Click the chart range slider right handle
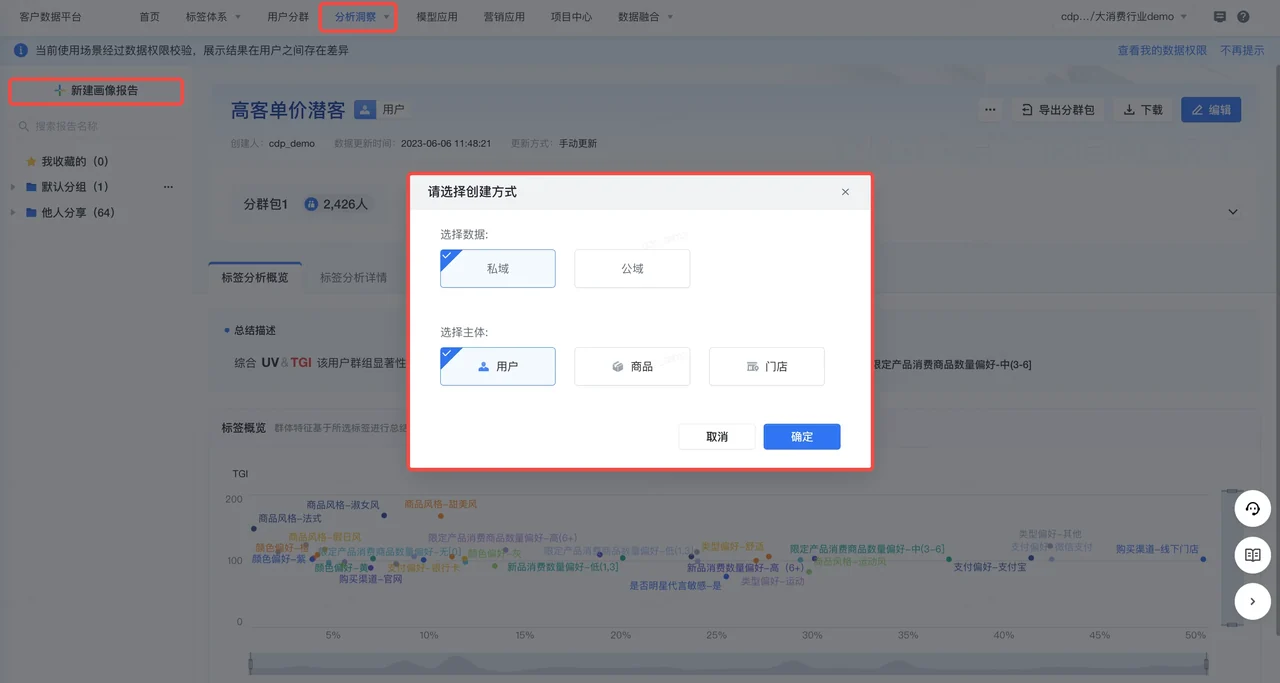 coord(1207,665)
